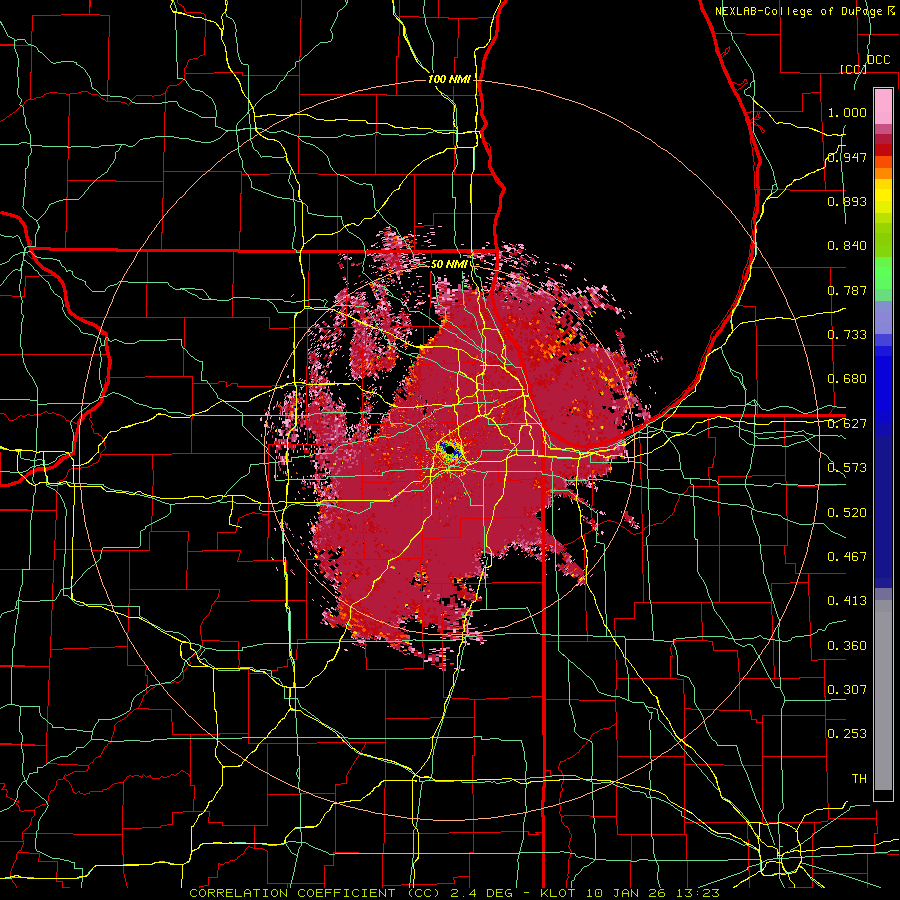Pick the orange color bar segment
Image resolution: width=900 pixels, height=900 pixels.
[883, 173]
